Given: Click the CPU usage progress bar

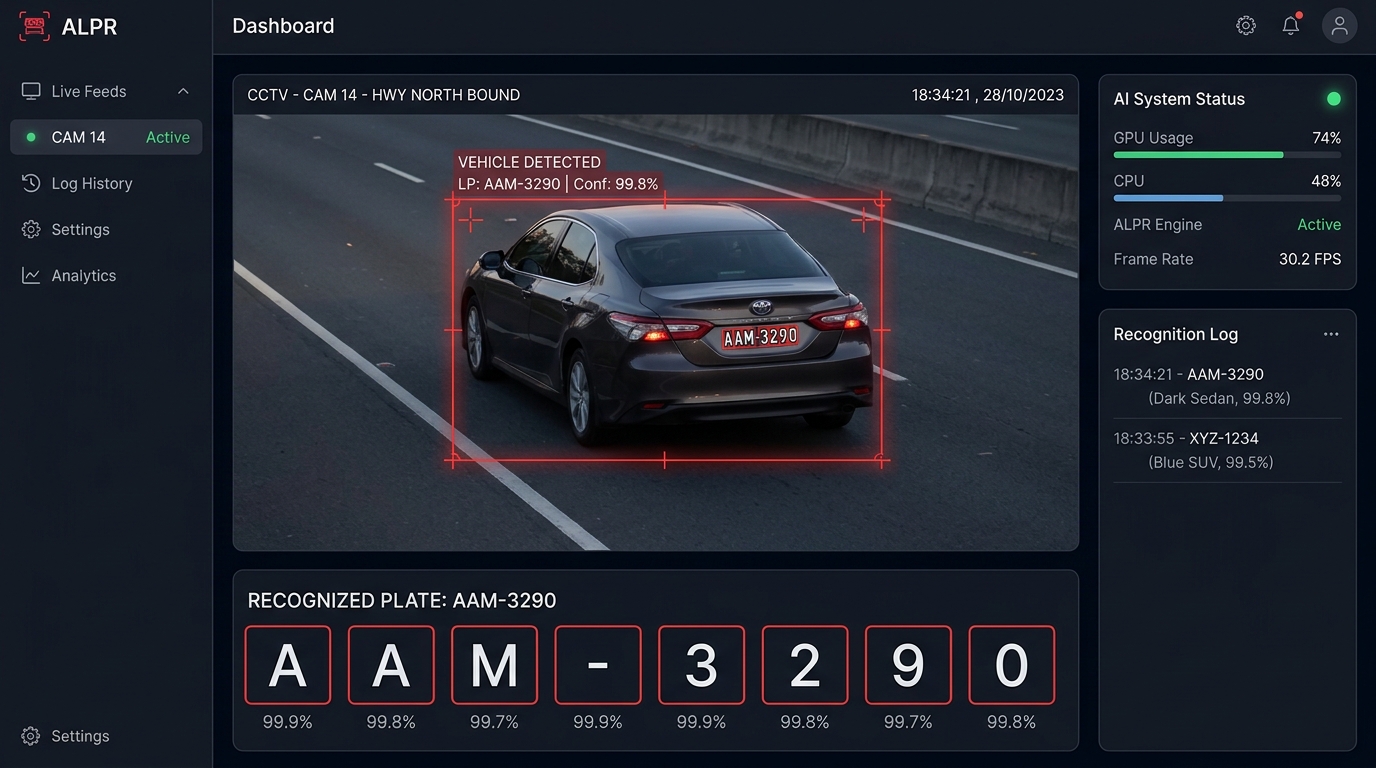Looking at the screenshot, I should point(1227,198).
